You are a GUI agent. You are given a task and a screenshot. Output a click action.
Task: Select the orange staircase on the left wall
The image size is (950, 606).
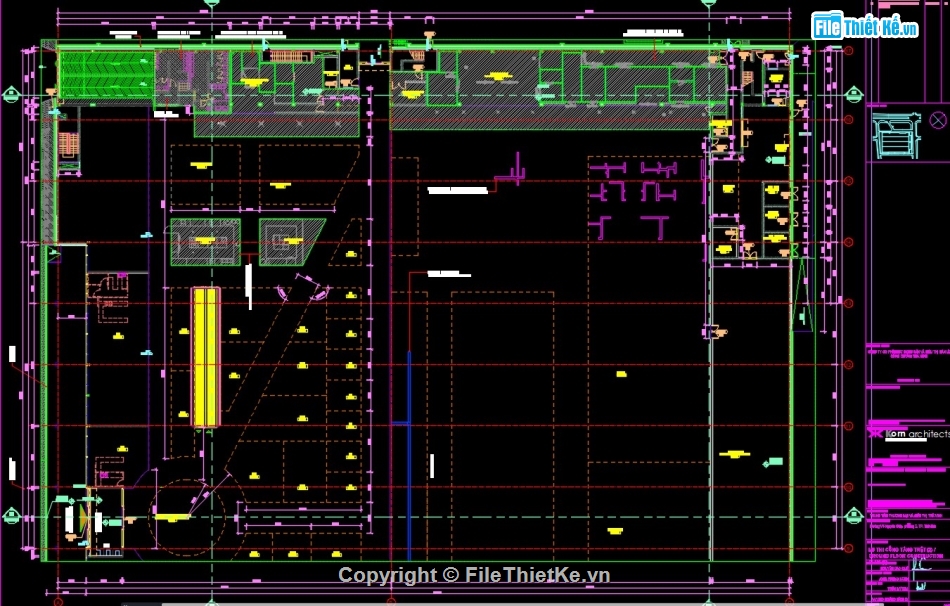tap(68, 145)
